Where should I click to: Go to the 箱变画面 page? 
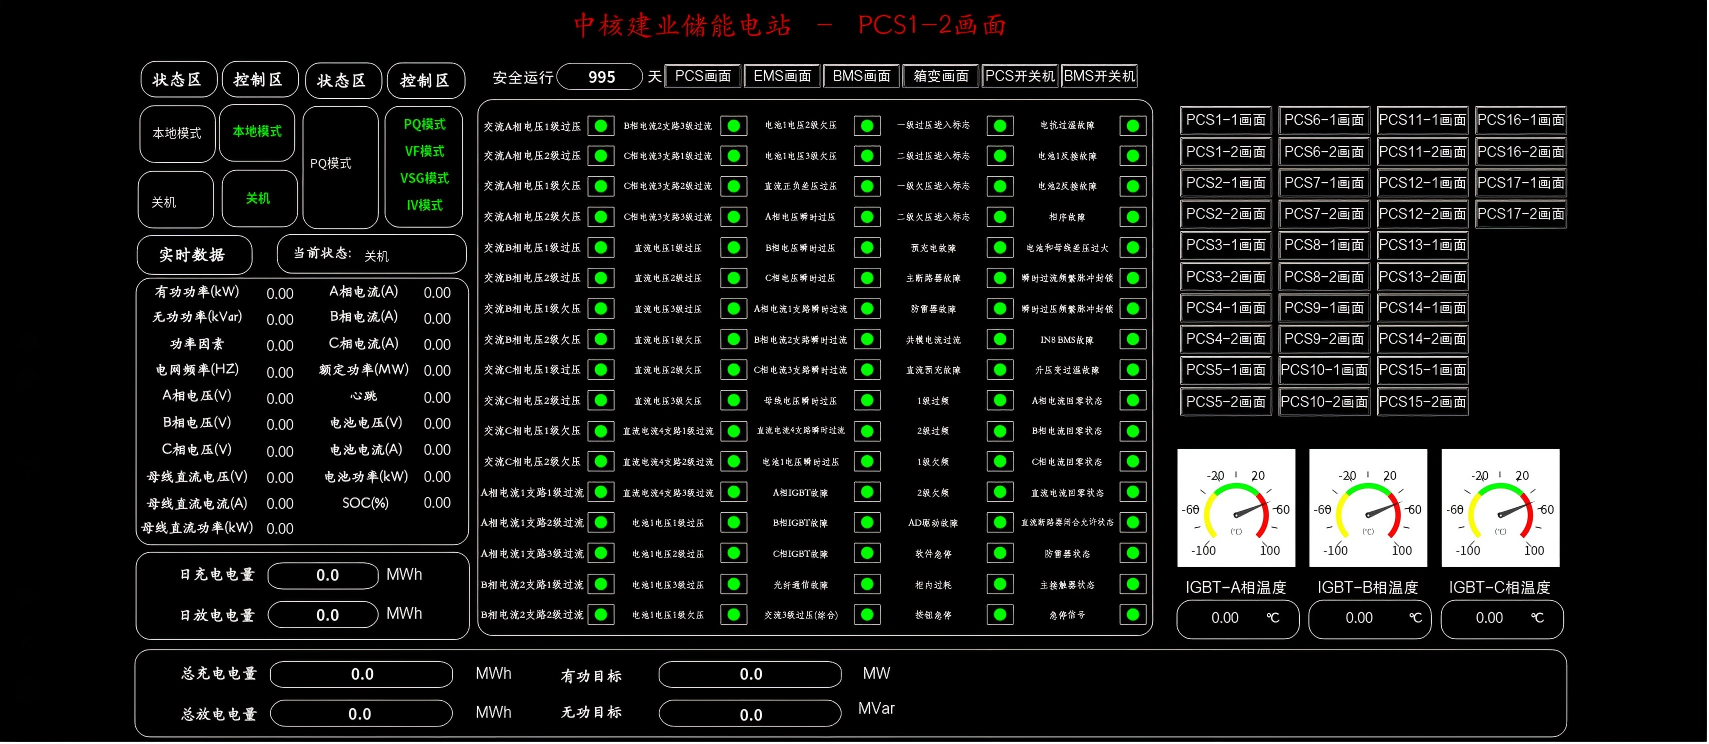coord(941,76)
